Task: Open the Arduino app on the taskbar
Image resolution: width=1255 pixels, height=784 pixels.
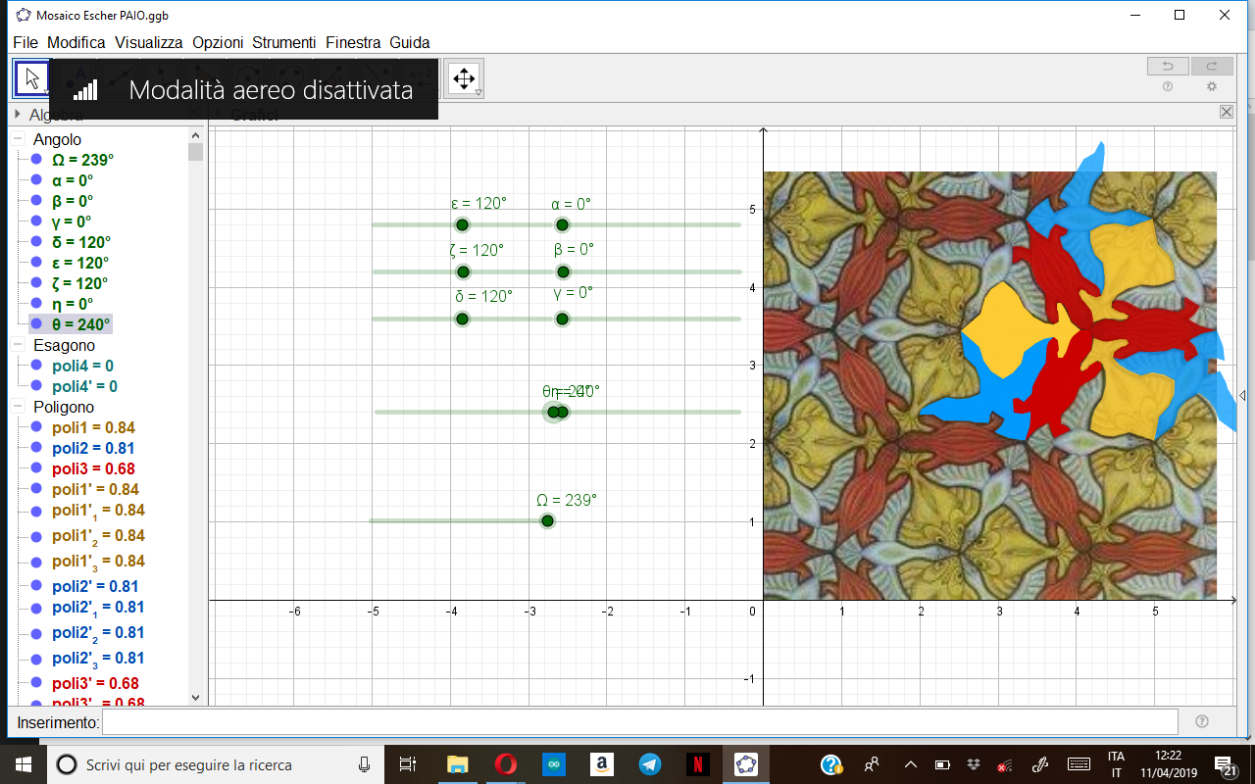Action: (x=553, y=765)
